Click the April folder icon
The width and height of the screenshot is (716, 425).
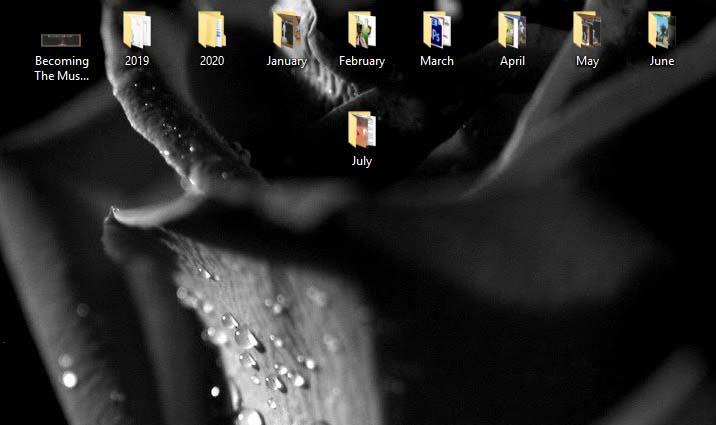512,30
